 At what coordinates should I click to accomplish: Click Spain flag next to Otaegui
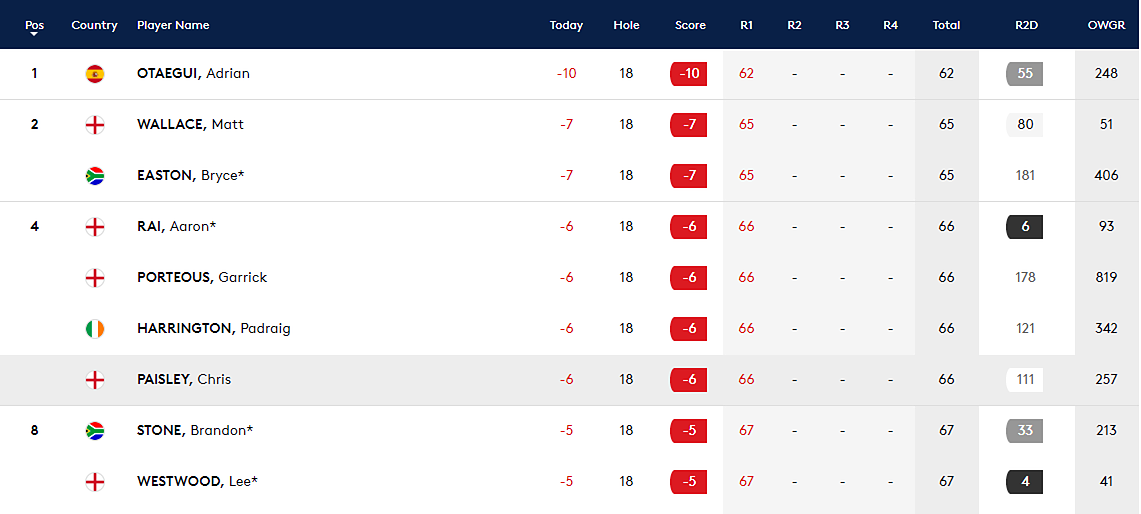pos(95,74)
